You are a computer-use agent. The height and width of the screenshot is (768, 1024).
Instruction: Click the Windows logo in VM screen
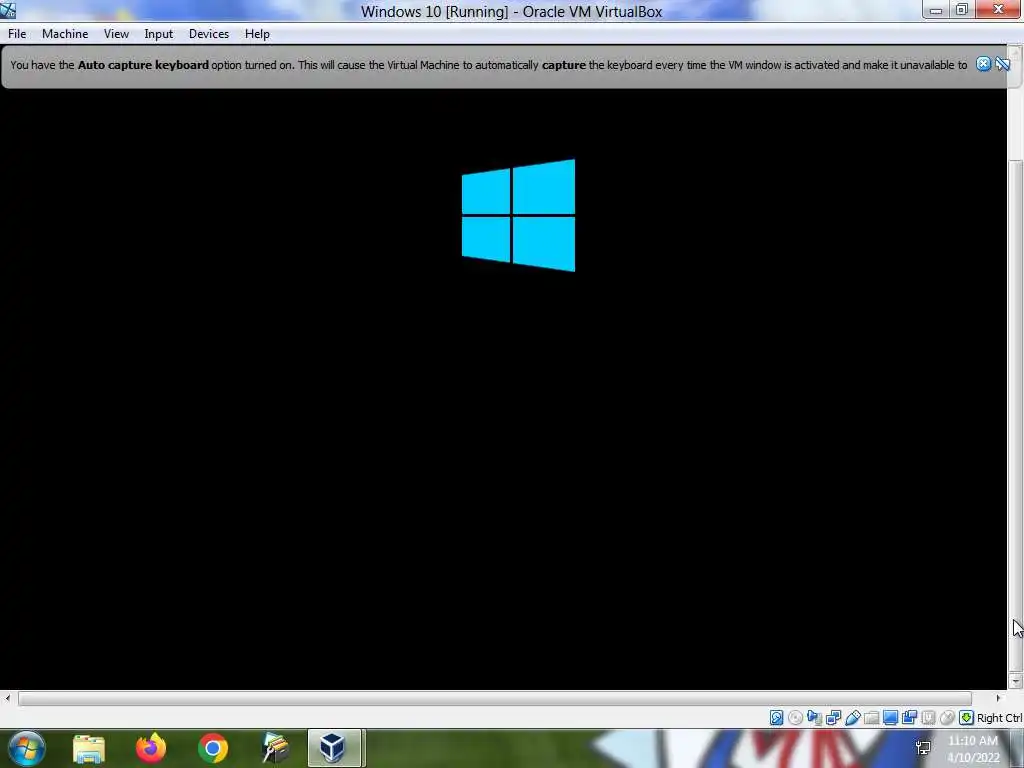(519, 215)
